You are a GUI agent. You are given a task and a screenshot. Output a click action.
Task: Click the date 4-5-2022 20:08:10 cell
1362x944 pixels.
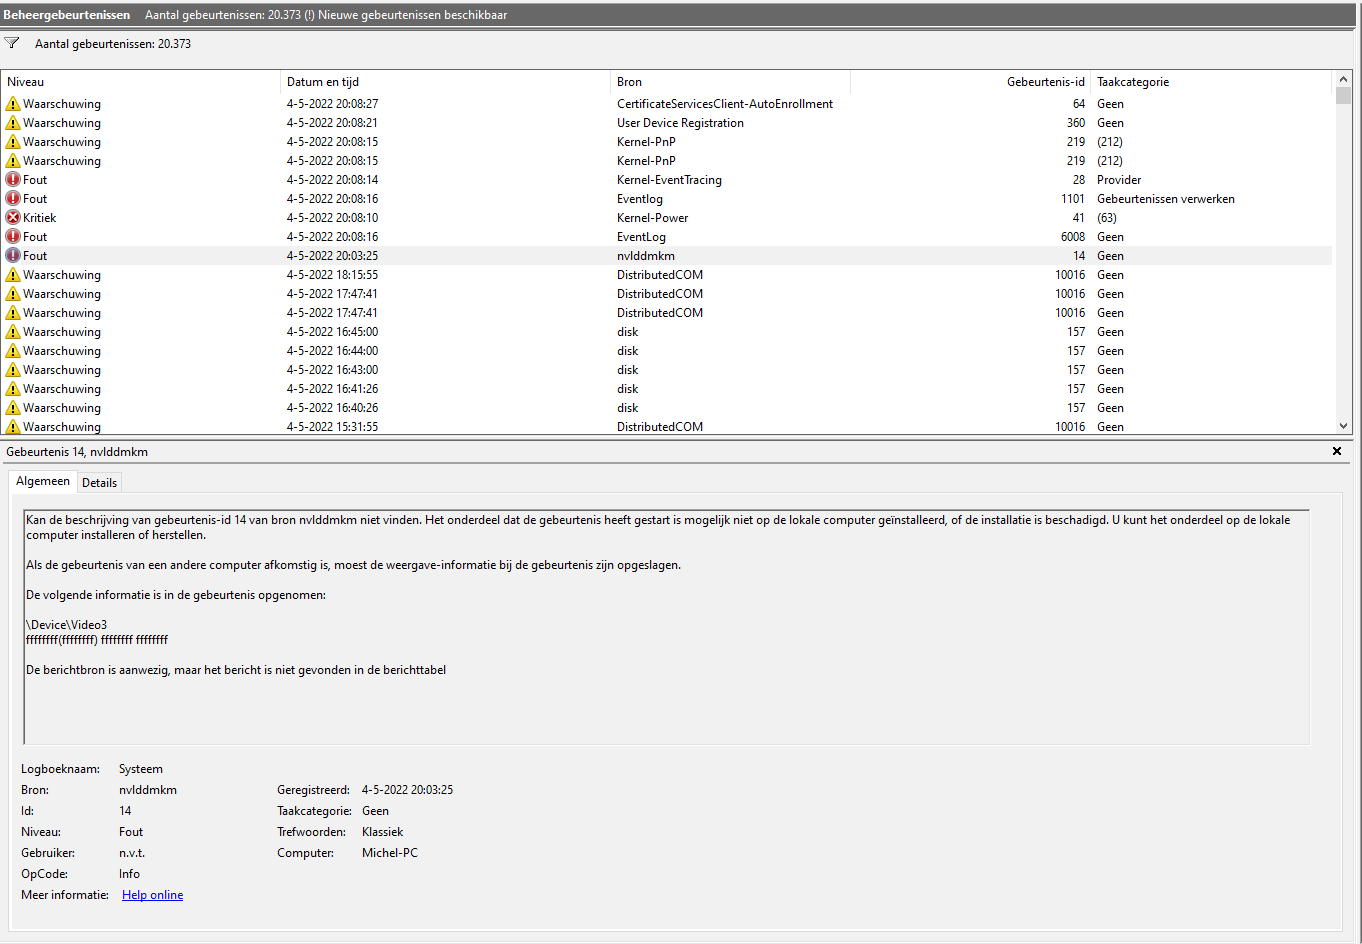(x=332, y=218)
